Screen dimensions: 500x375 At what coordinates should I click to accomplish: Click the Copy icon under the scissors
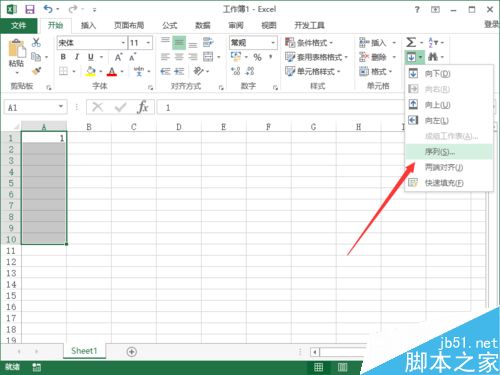36,57
